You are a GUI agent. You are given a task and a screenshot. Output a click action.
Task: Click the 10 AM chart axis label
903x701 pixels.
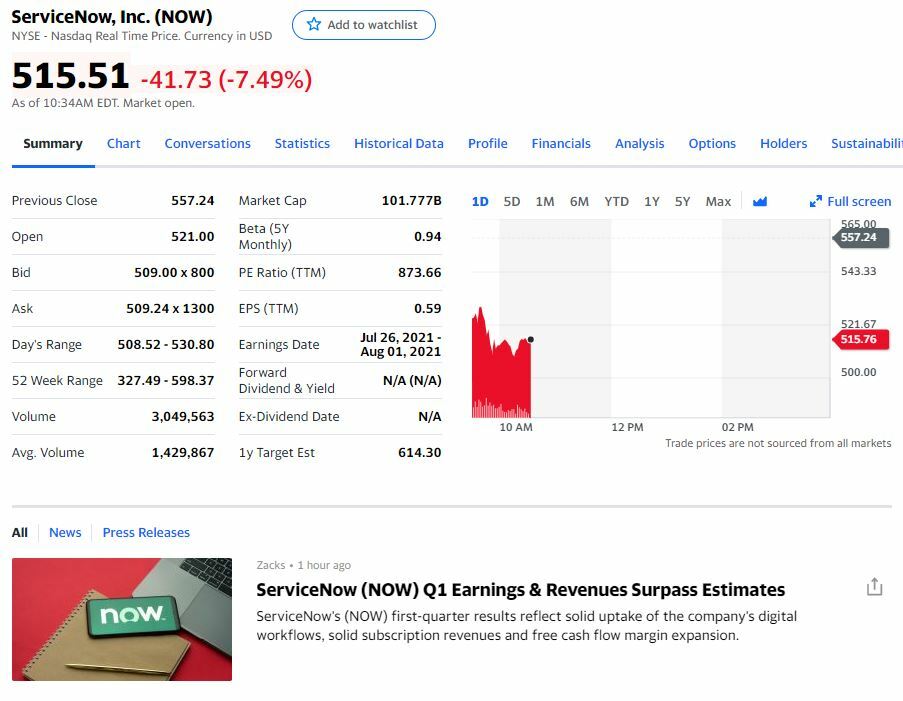(x=515, y=427)
